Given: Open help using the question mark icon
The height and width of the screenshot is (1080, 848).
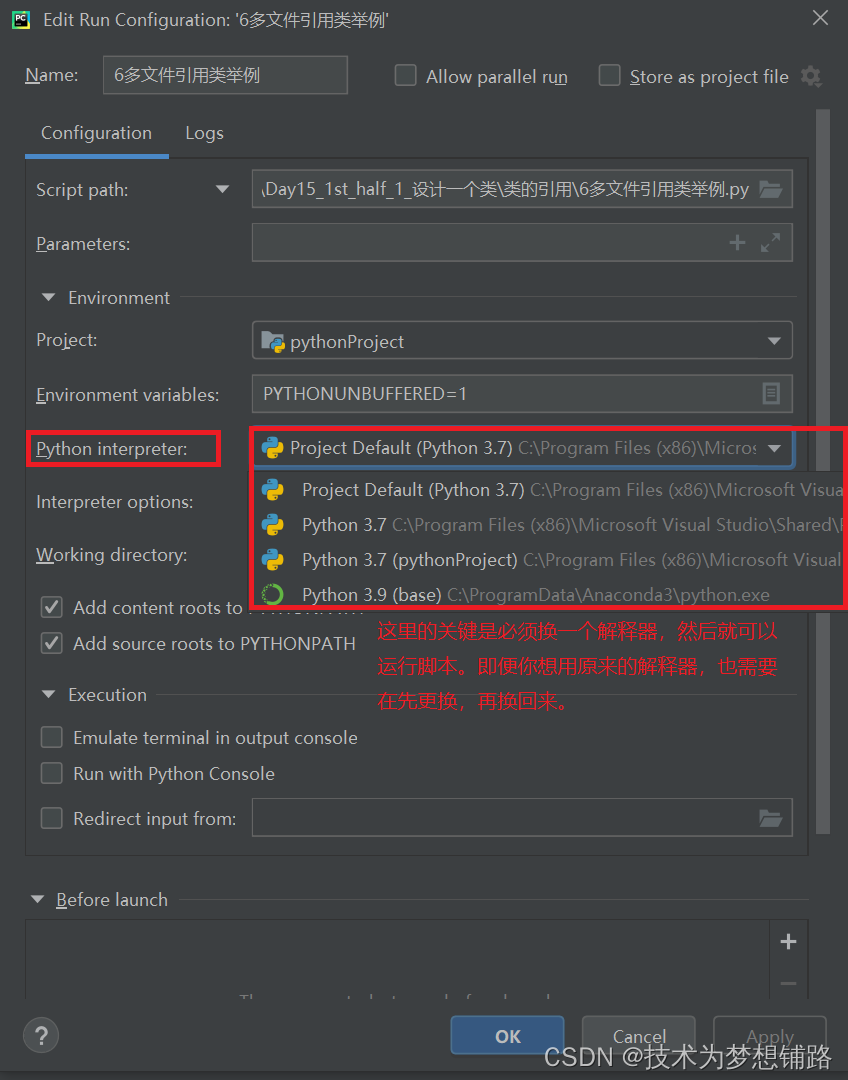Looking at the screenshot, I should (x=40, y=1035).
